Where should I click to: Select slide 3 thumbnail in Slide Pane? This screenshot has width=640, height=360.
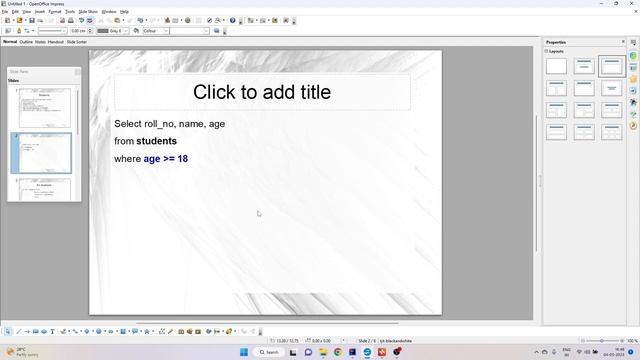pyautogui.click(x=44, y=189)
